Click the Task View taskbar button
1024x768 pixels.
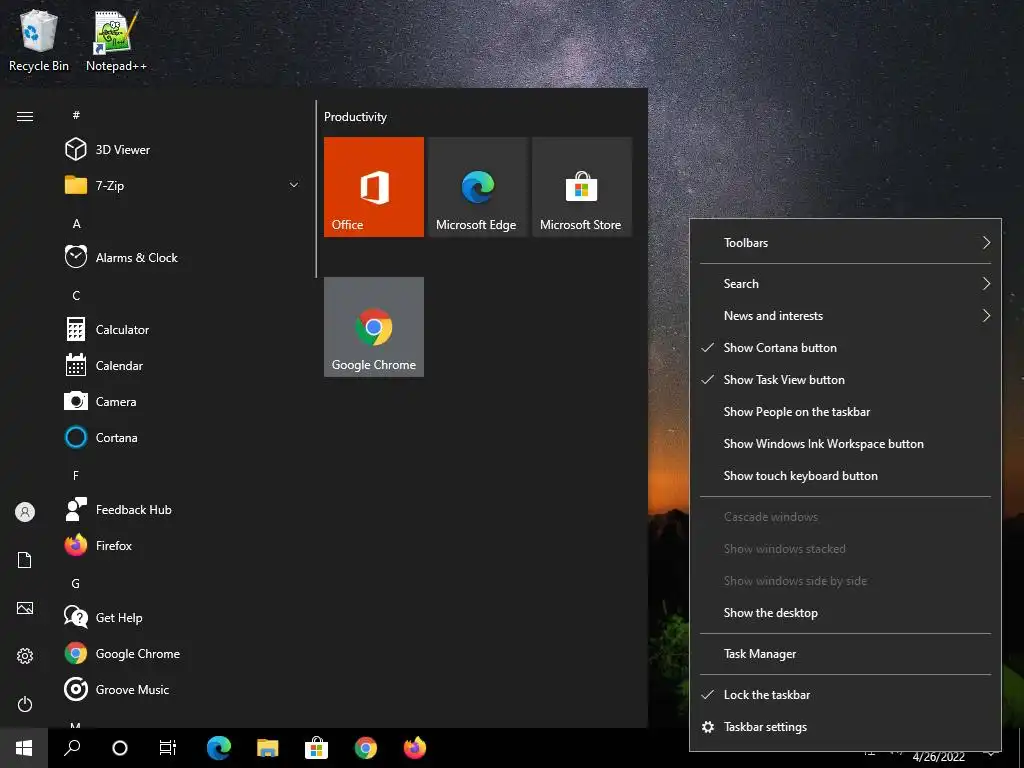(168, 748)
